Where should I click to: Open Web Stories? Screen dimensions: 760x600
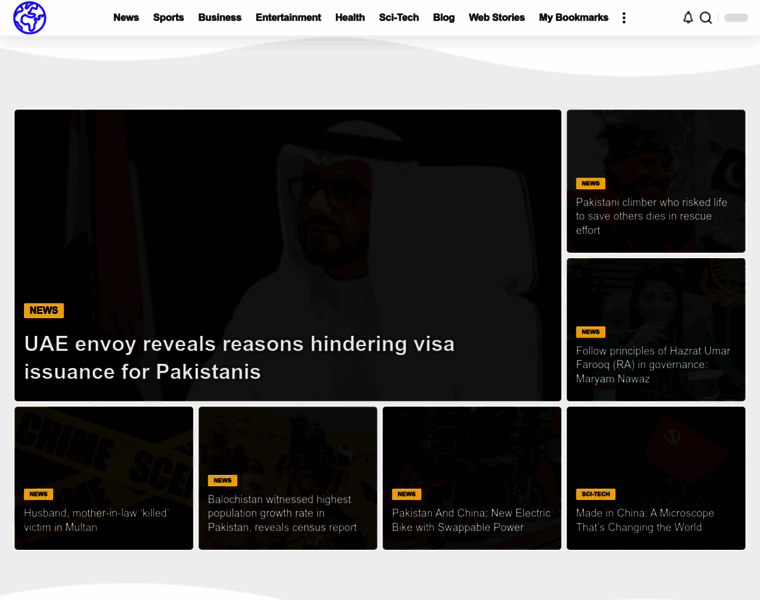496,17
